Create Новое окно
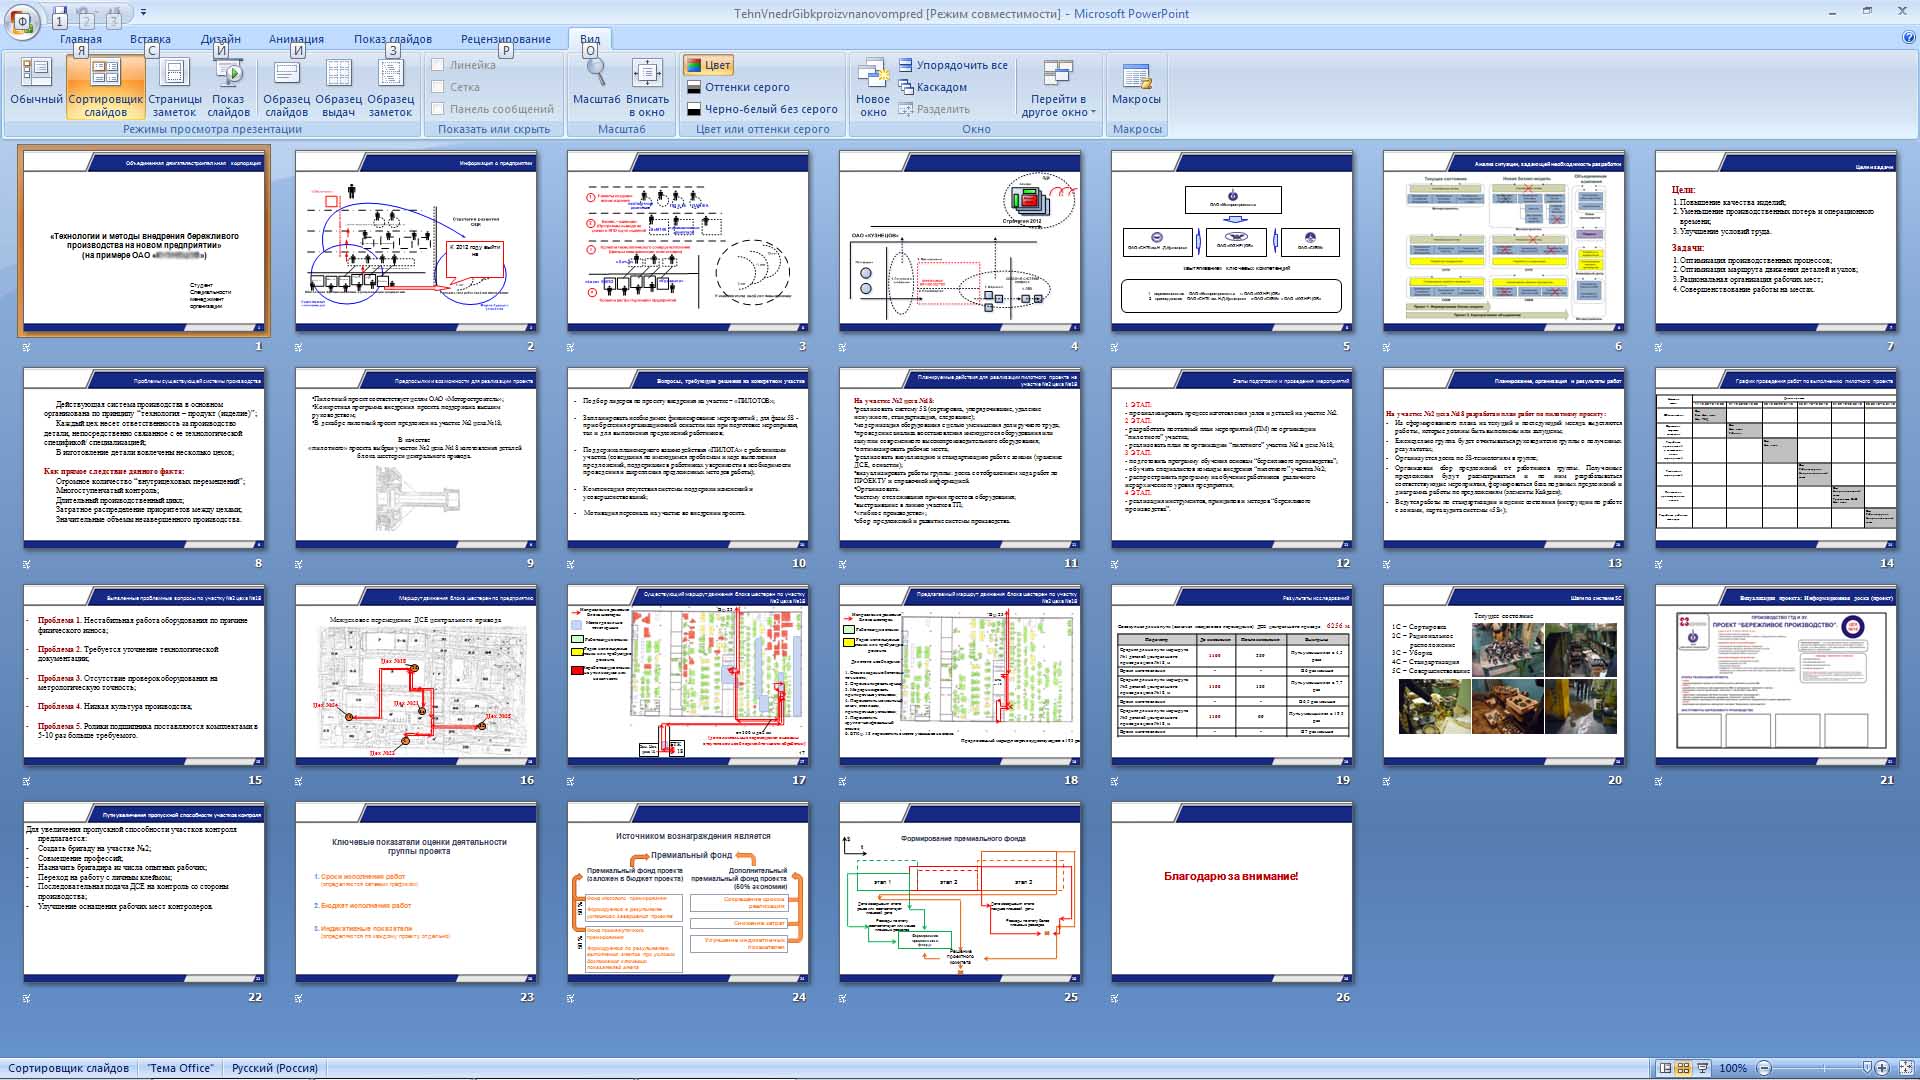1920x1080 pixels. click(x=872, y=84)
